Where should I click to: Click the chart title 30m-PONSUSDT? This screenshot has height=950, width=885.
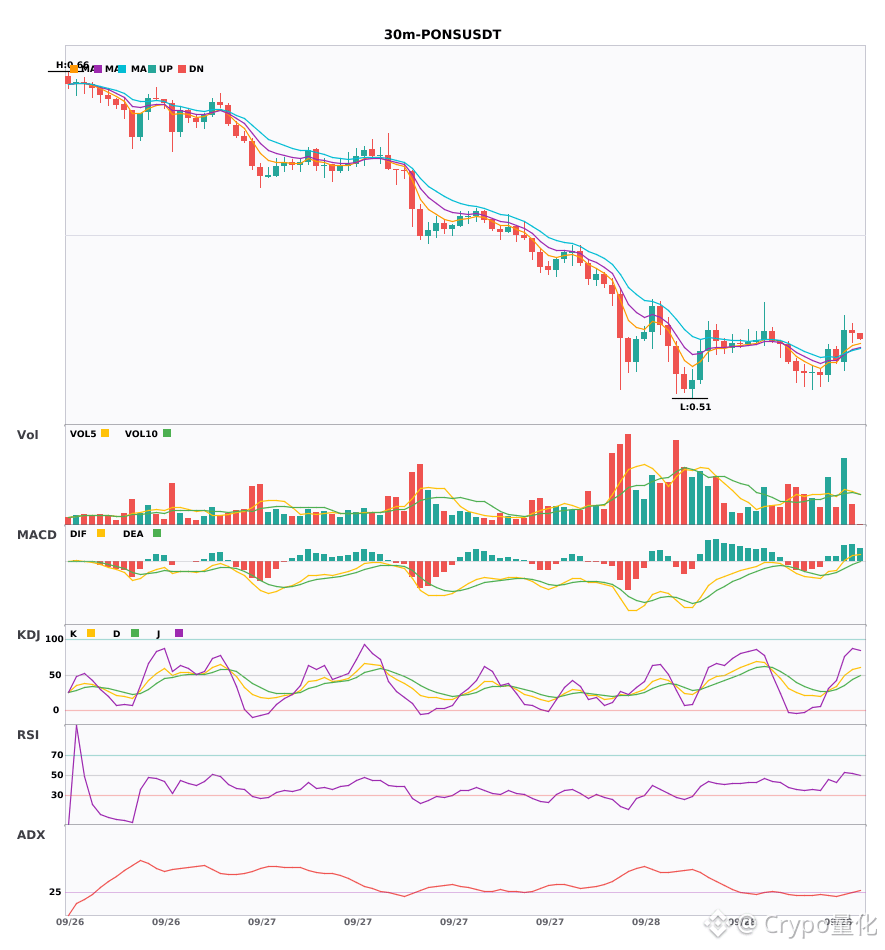(442, 35)
